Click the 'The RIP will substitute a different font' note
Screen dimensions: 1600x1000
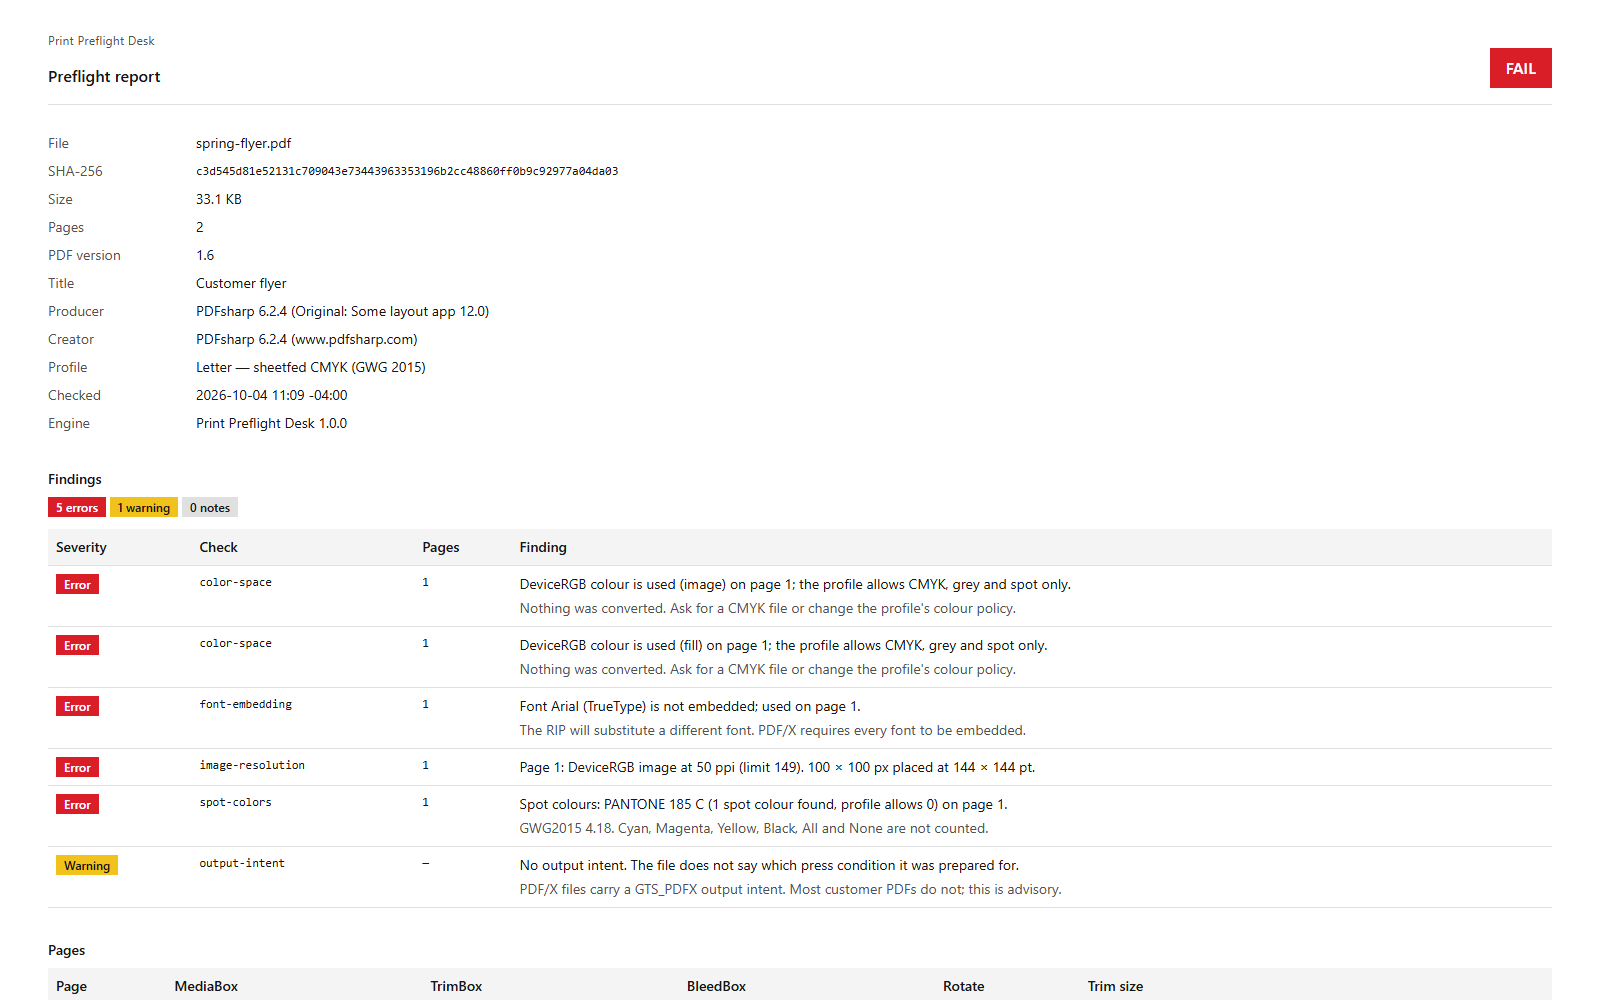point(772,730)
